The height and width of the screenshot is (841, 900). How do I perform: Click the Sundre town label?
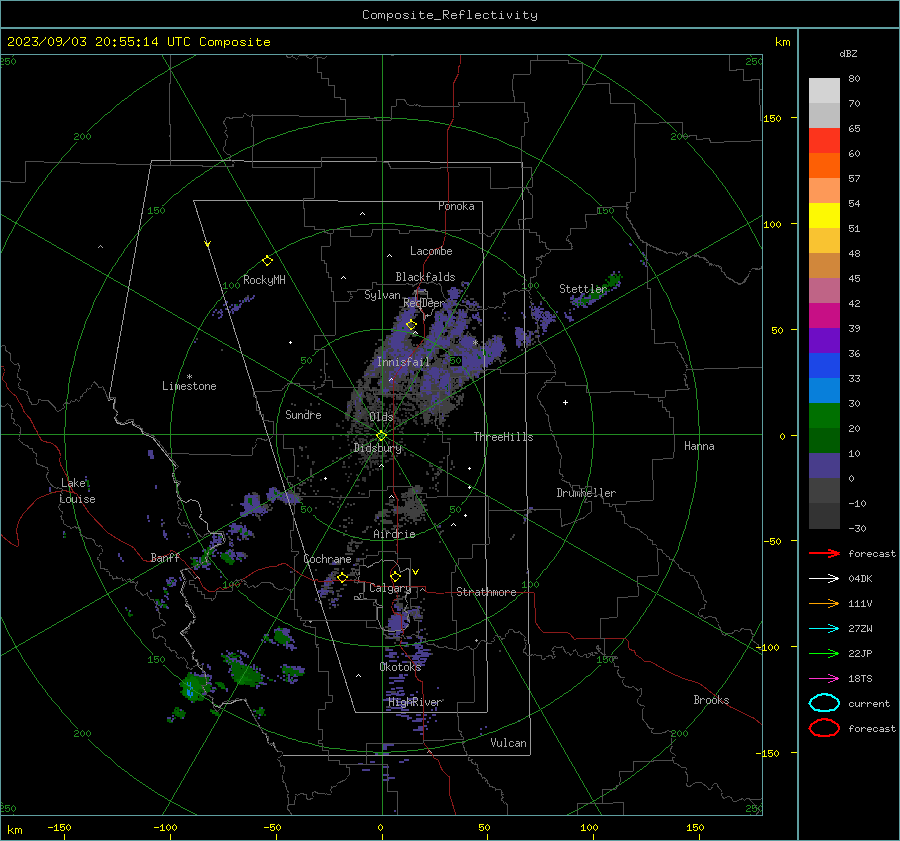[303, 415]
